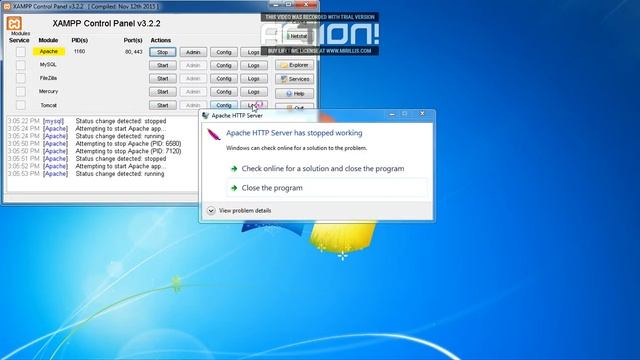Click the highlighted Apache module label
This screenshot has width=640, height=360.
(49, 51)
